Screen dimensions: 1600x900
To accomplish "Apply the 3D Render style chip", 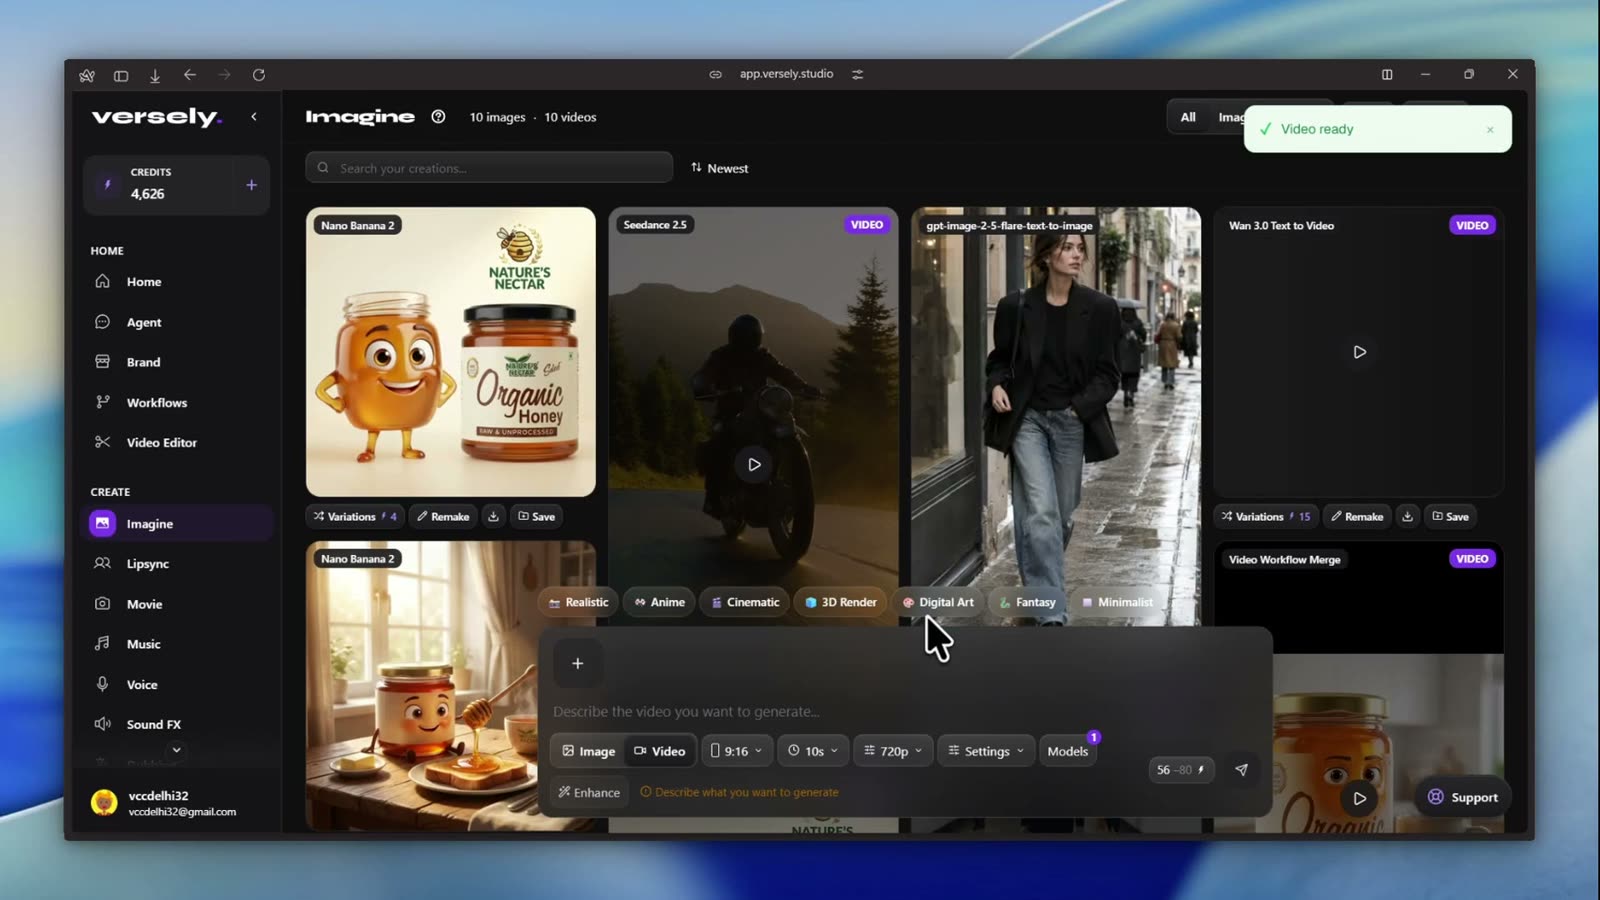I will click(x=840, y=602).
